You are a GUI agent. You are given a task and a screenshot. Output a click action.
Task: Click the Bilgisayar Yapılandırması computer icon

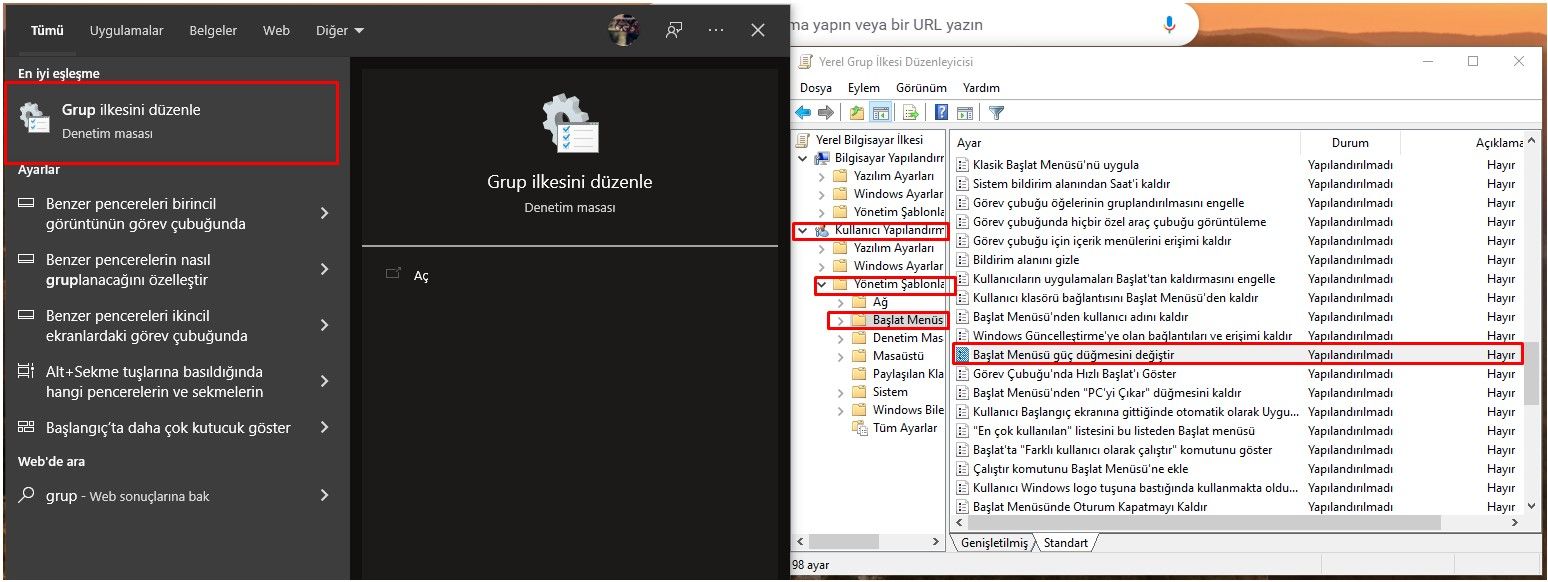click(823, 158)
